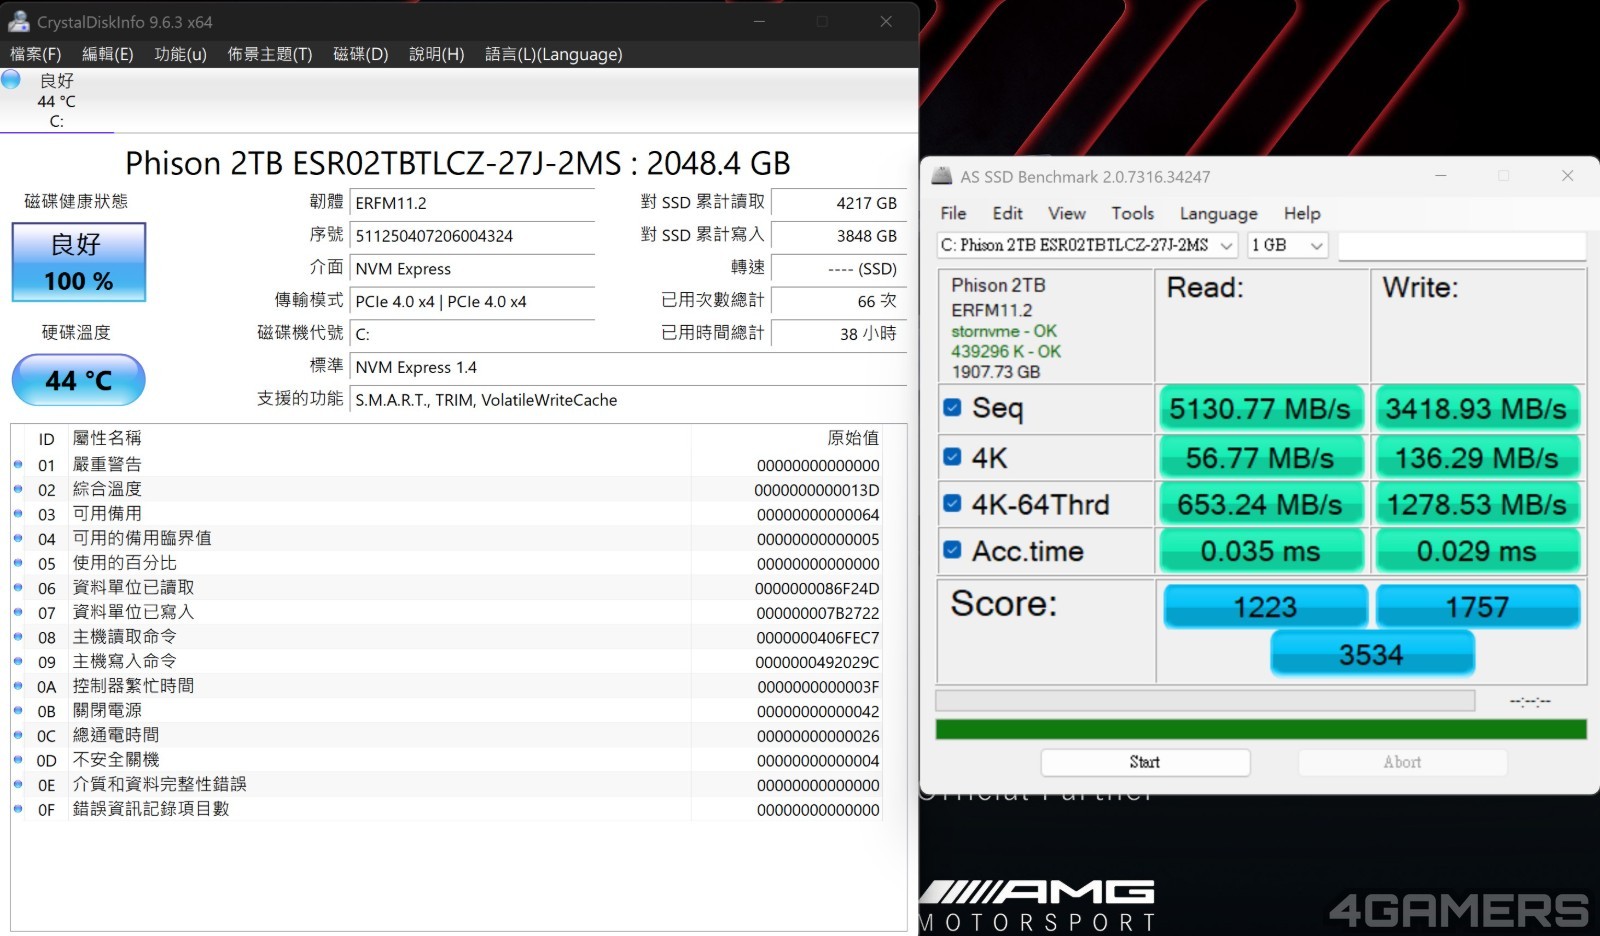Expand the 1 GB test size dropdown
Viewport: 1600px width, 936px height.
1287,245
